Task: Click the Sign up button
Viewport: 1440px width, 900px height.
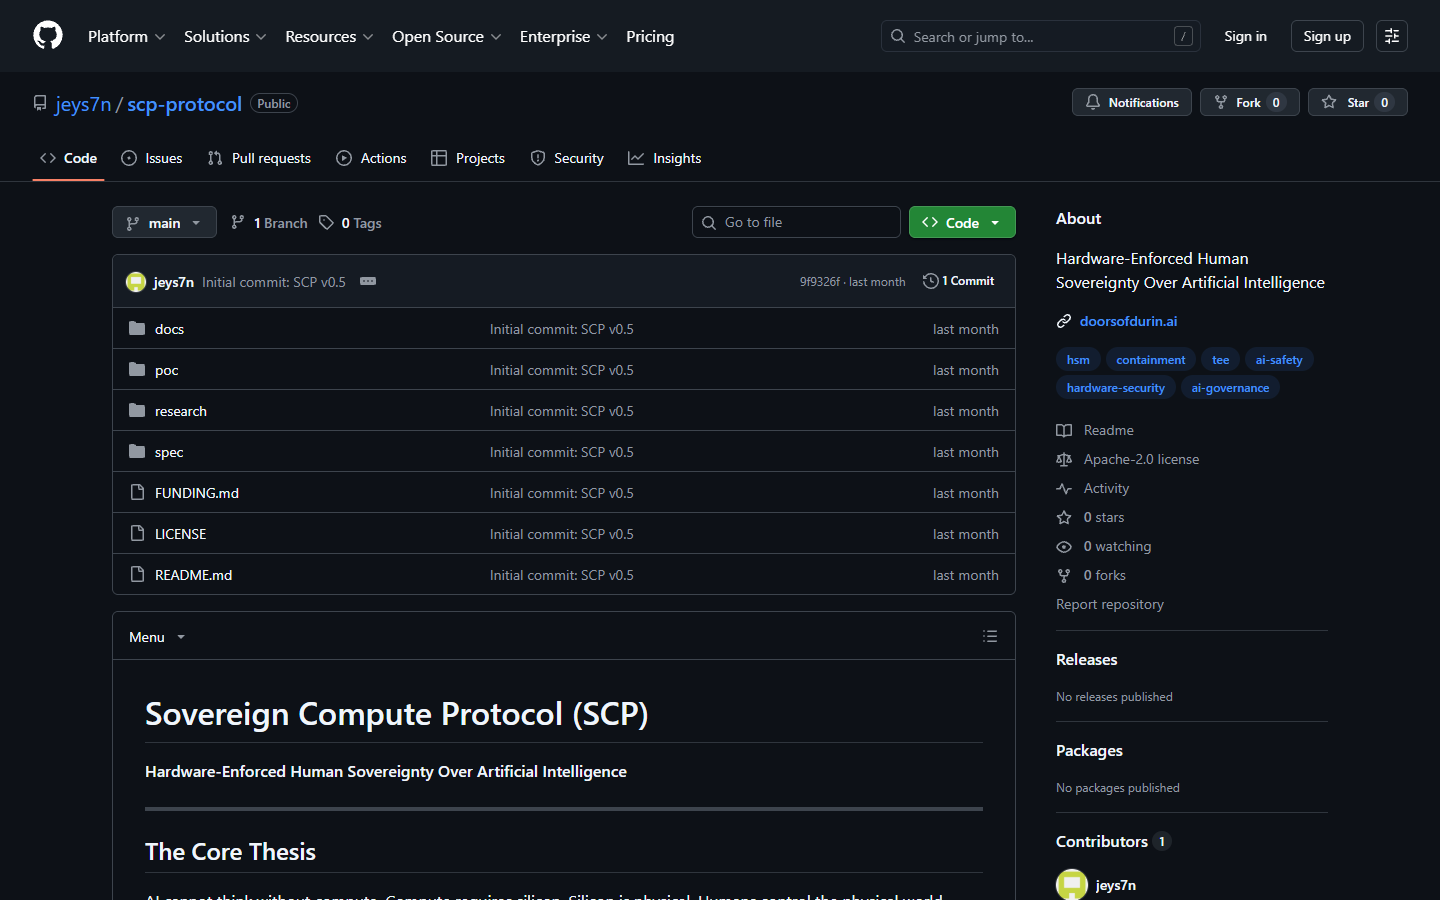Action: 1327,35
